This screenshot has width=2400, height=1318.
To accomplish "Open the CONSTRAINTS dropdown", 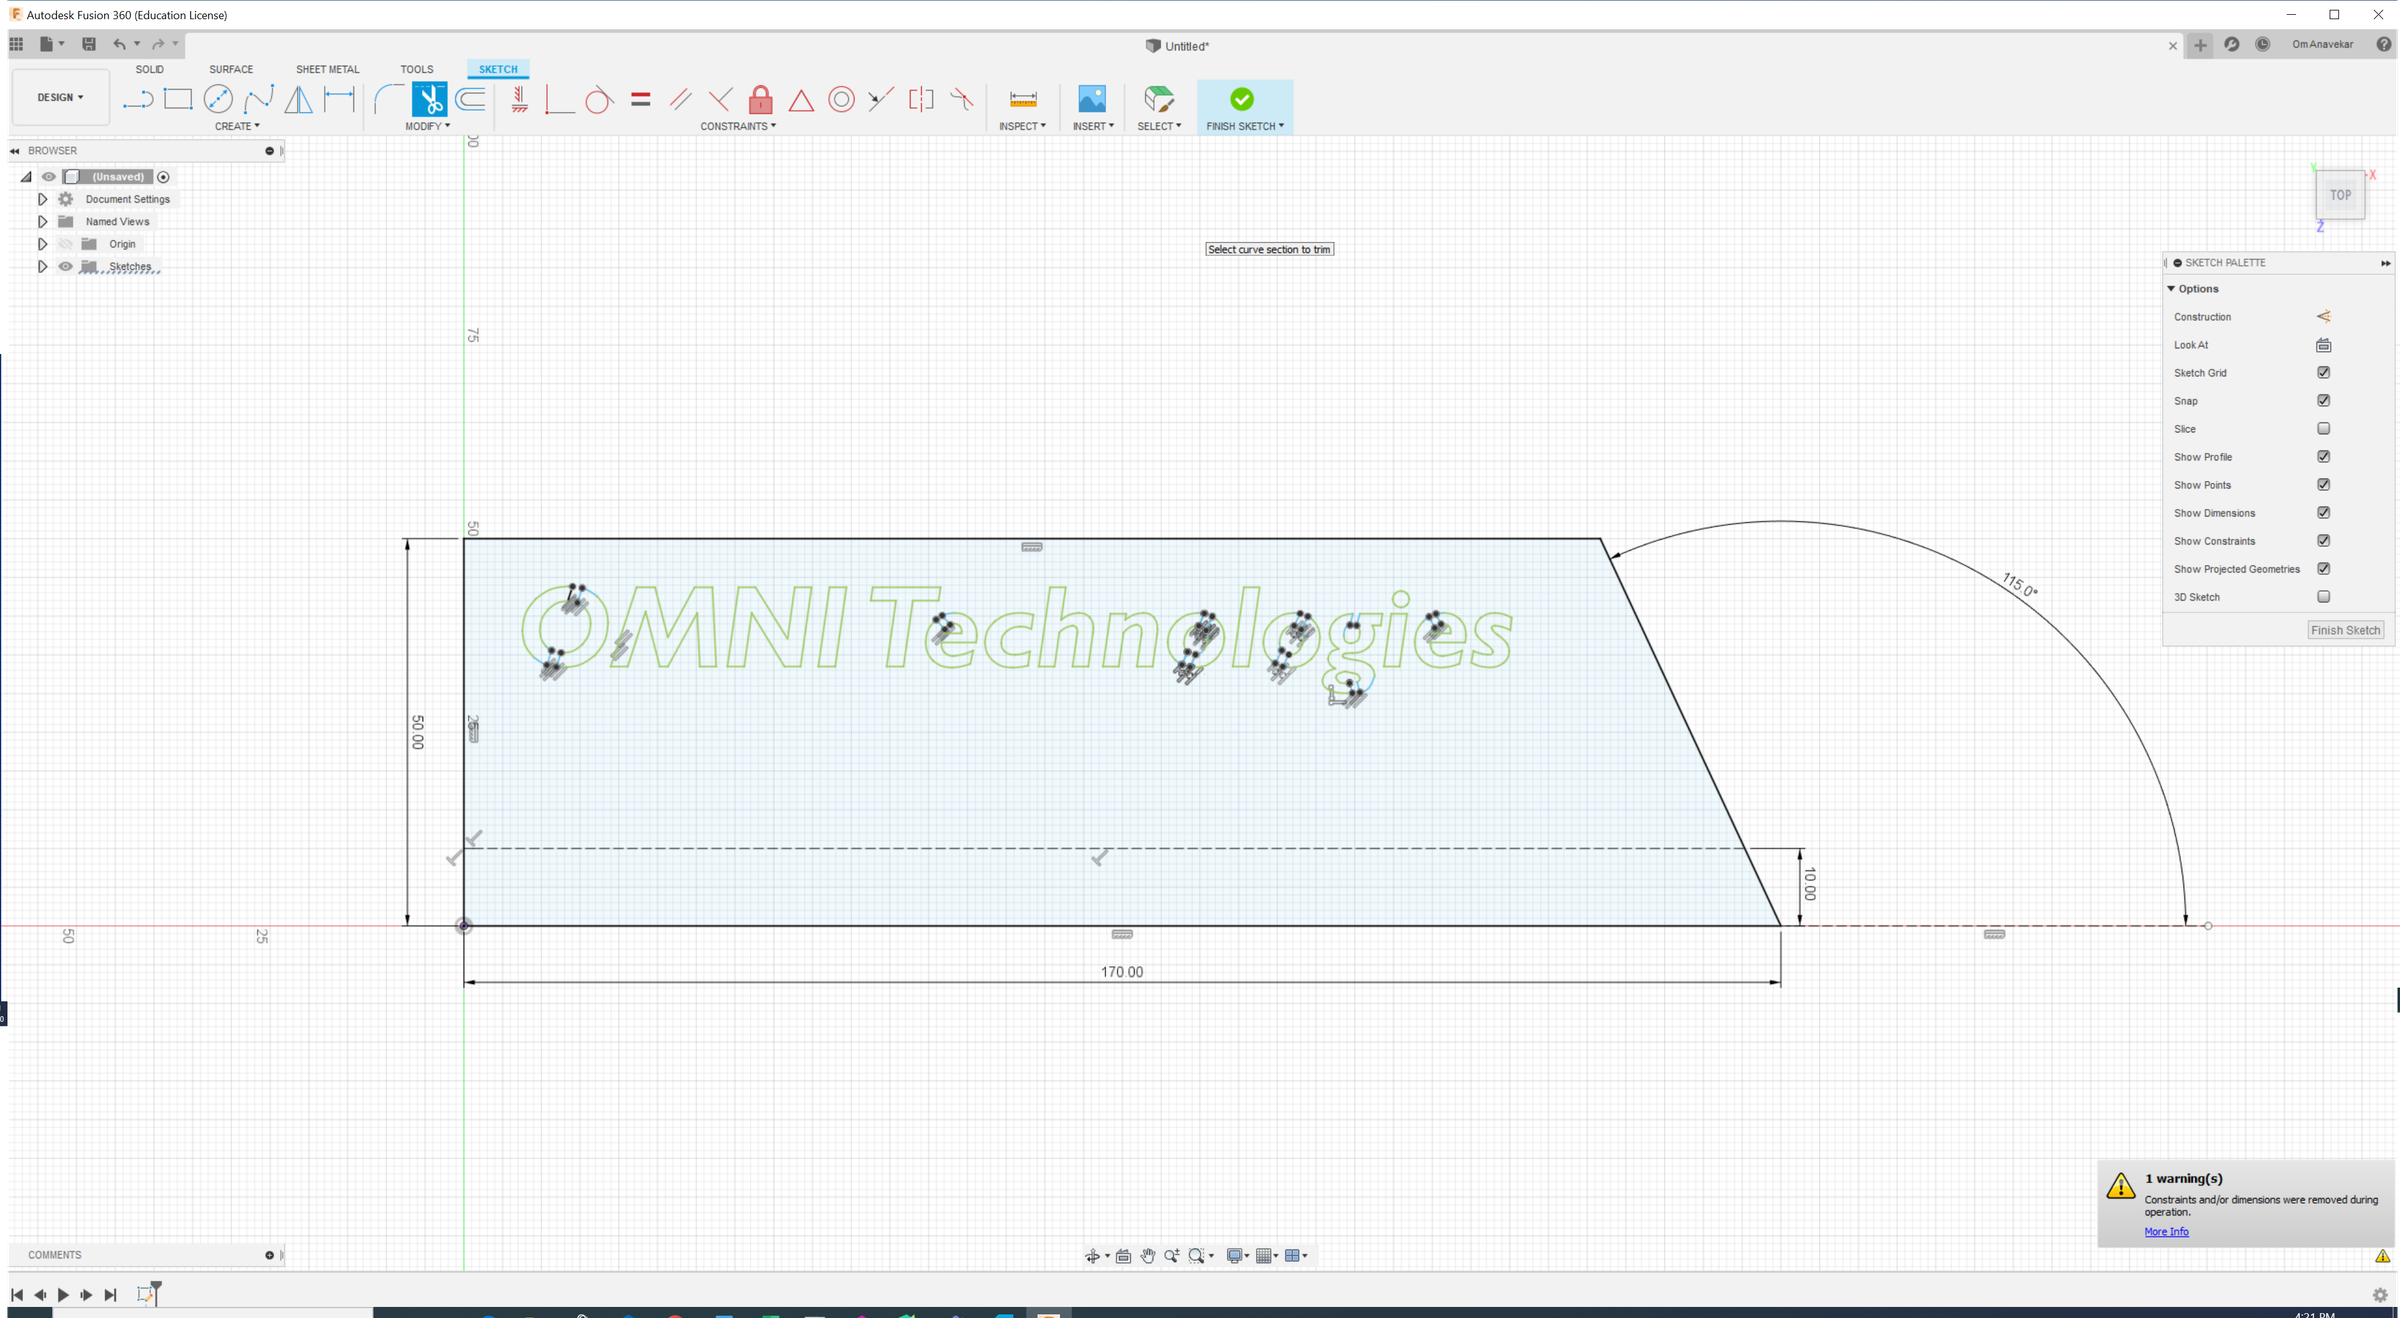I will [738, 126].
